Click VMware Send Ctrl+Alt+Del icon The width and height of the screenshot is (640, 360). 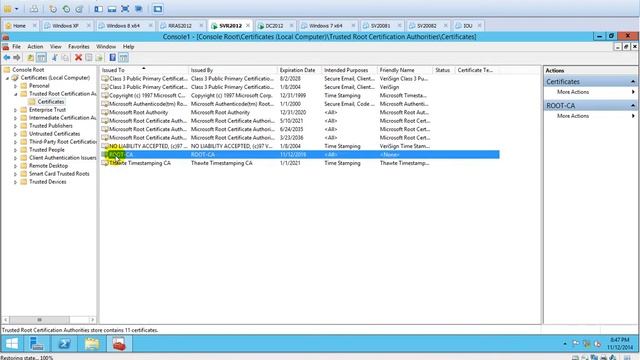pos(34,9)
